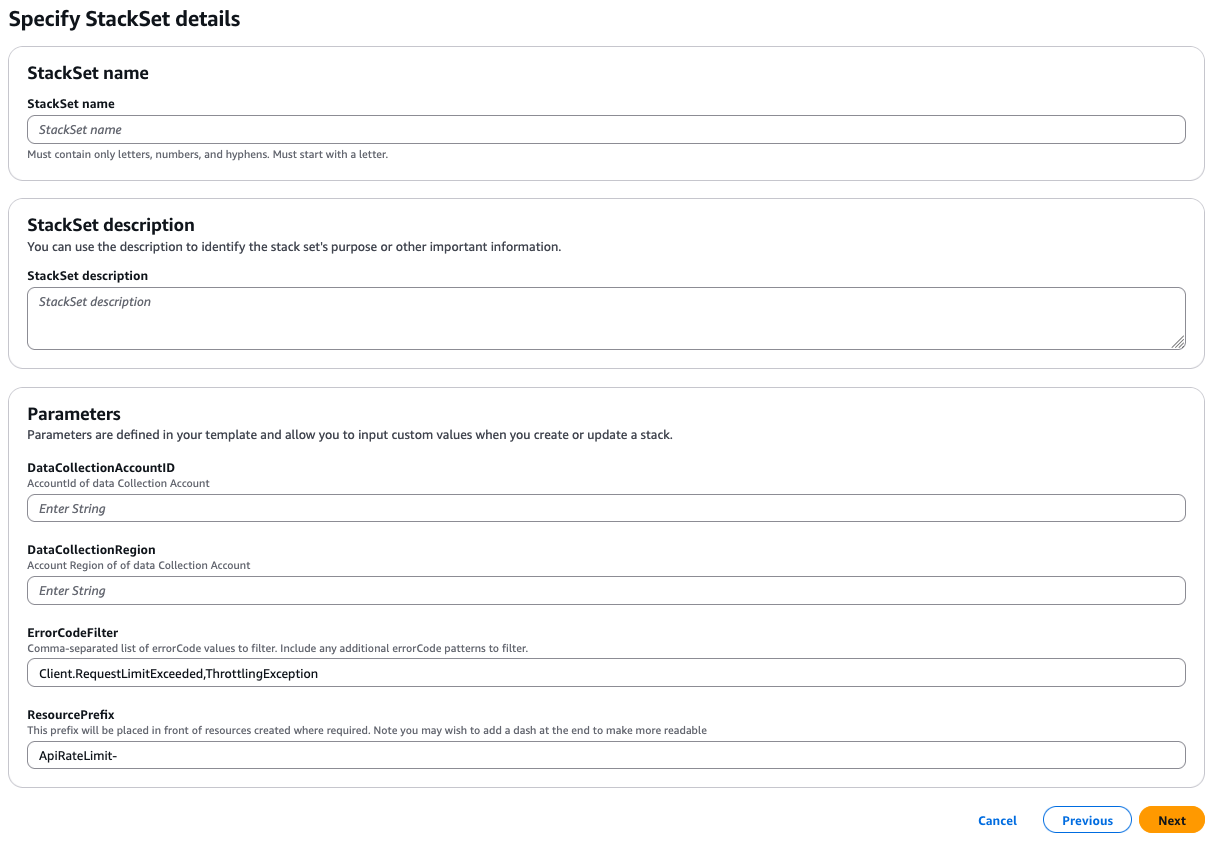Click the DataCollectionAccountID field label
The height and width of the screenshot is (846, 1221).
pyautogui.click(x=101, y=467)
